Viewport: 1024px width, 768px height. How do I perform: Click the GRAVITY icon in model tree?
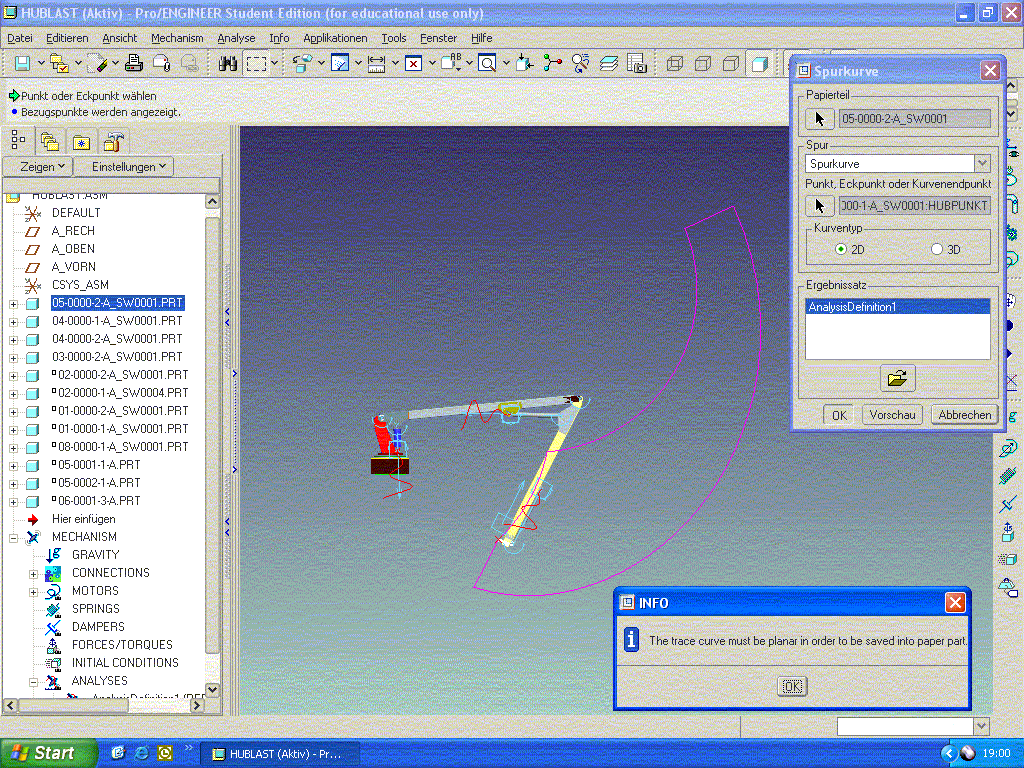pos(54,554)
